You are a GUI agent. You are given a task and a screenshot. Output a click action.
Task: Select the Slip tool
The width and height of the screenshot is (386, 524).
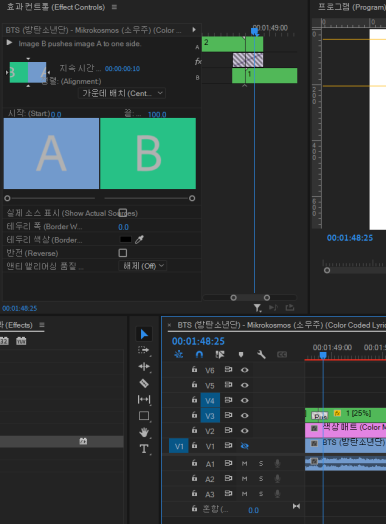(144, 399)
